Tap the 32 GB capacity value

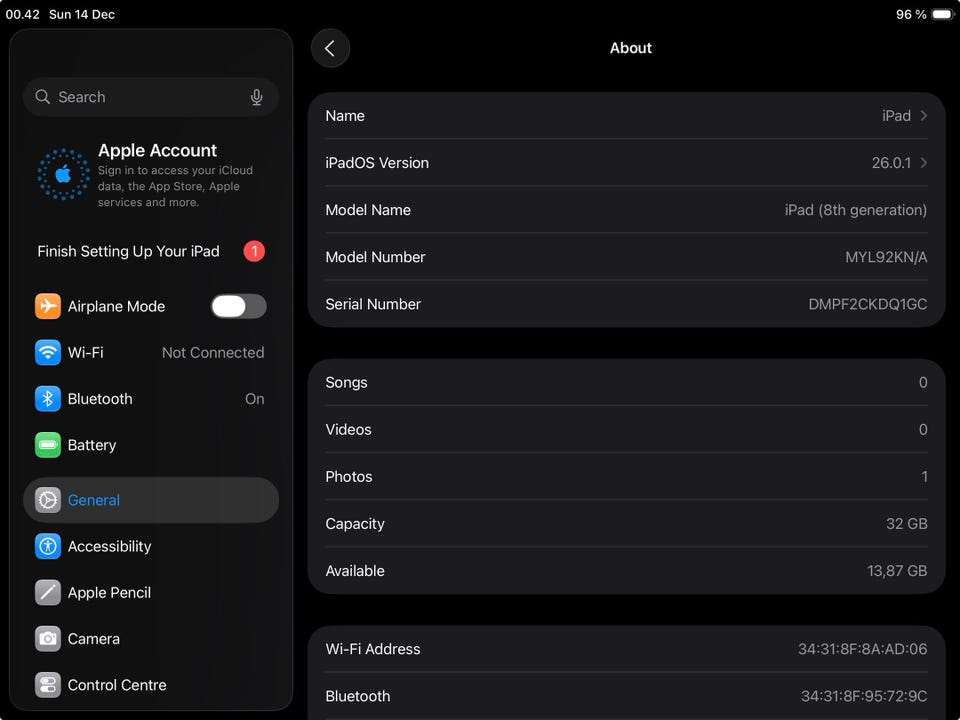[x=906, y=524]
